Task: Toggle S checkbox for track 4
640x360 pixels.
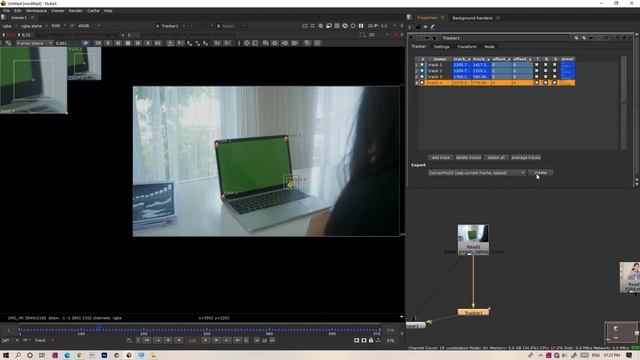Action: click(x=554, y=82)
